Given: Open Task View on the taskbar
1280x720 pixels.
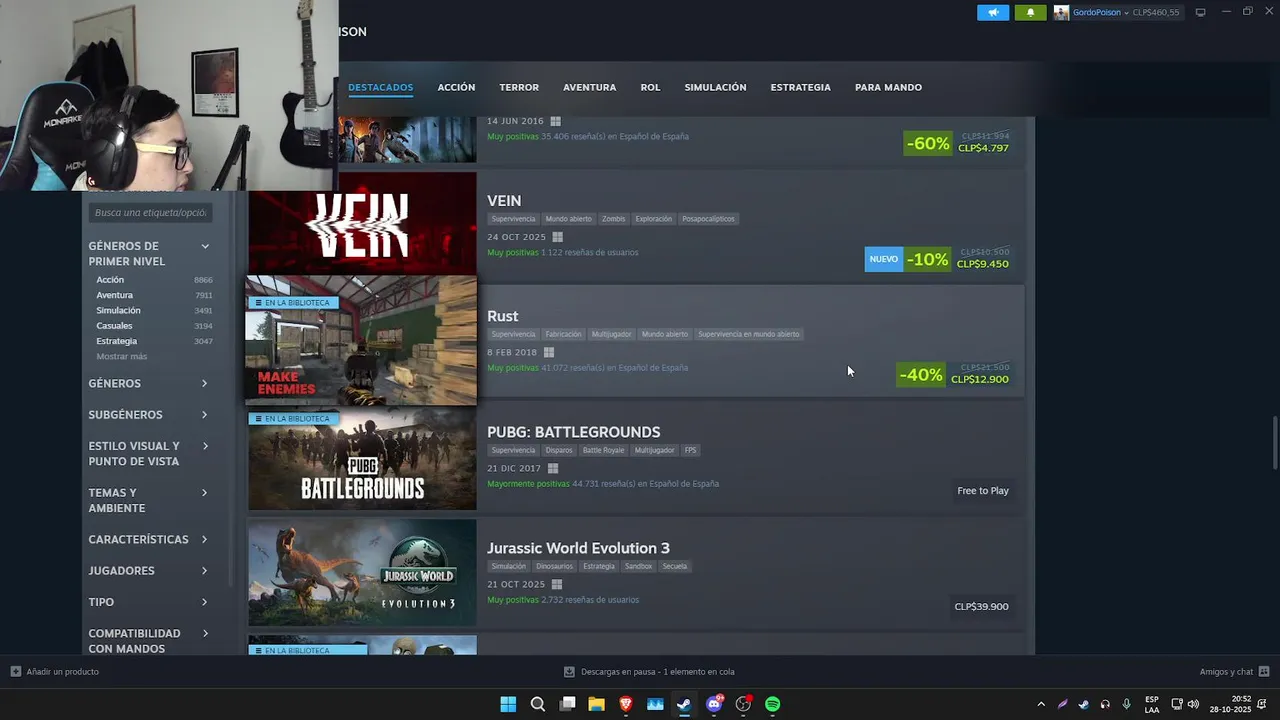Looking at the screenshot, I should pyautogui.click(x=567, y=704).
